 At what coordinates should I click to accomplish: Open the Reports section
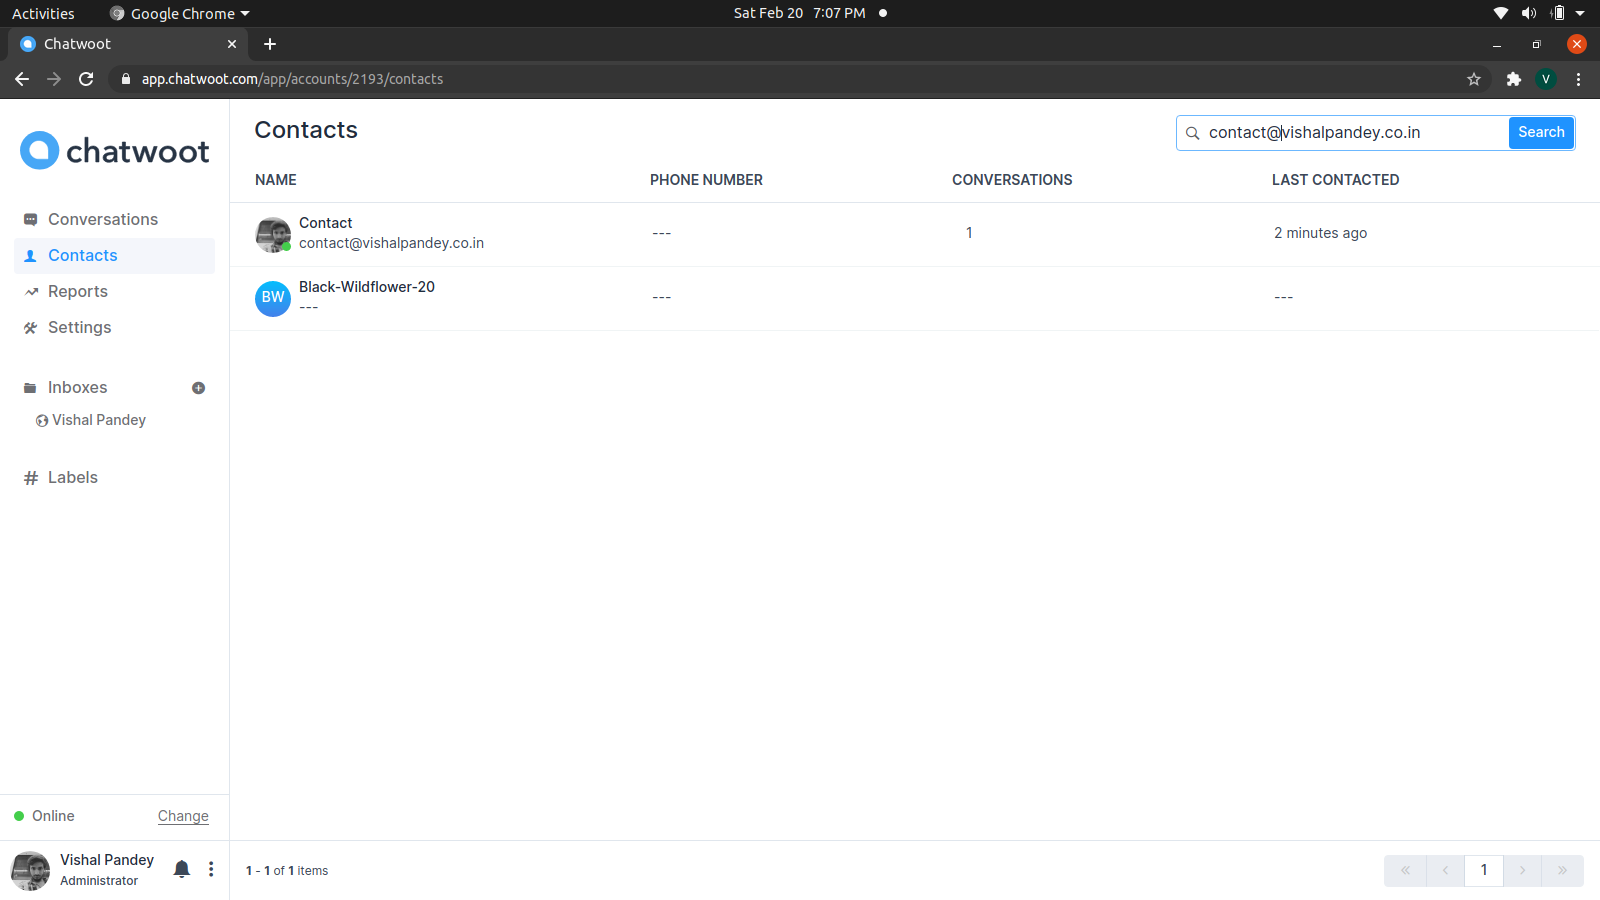77,291
